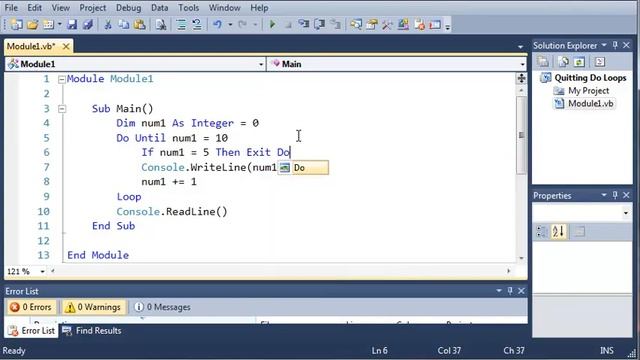Pick Do from the IntelliSense popup

click(x=303, y=168)
